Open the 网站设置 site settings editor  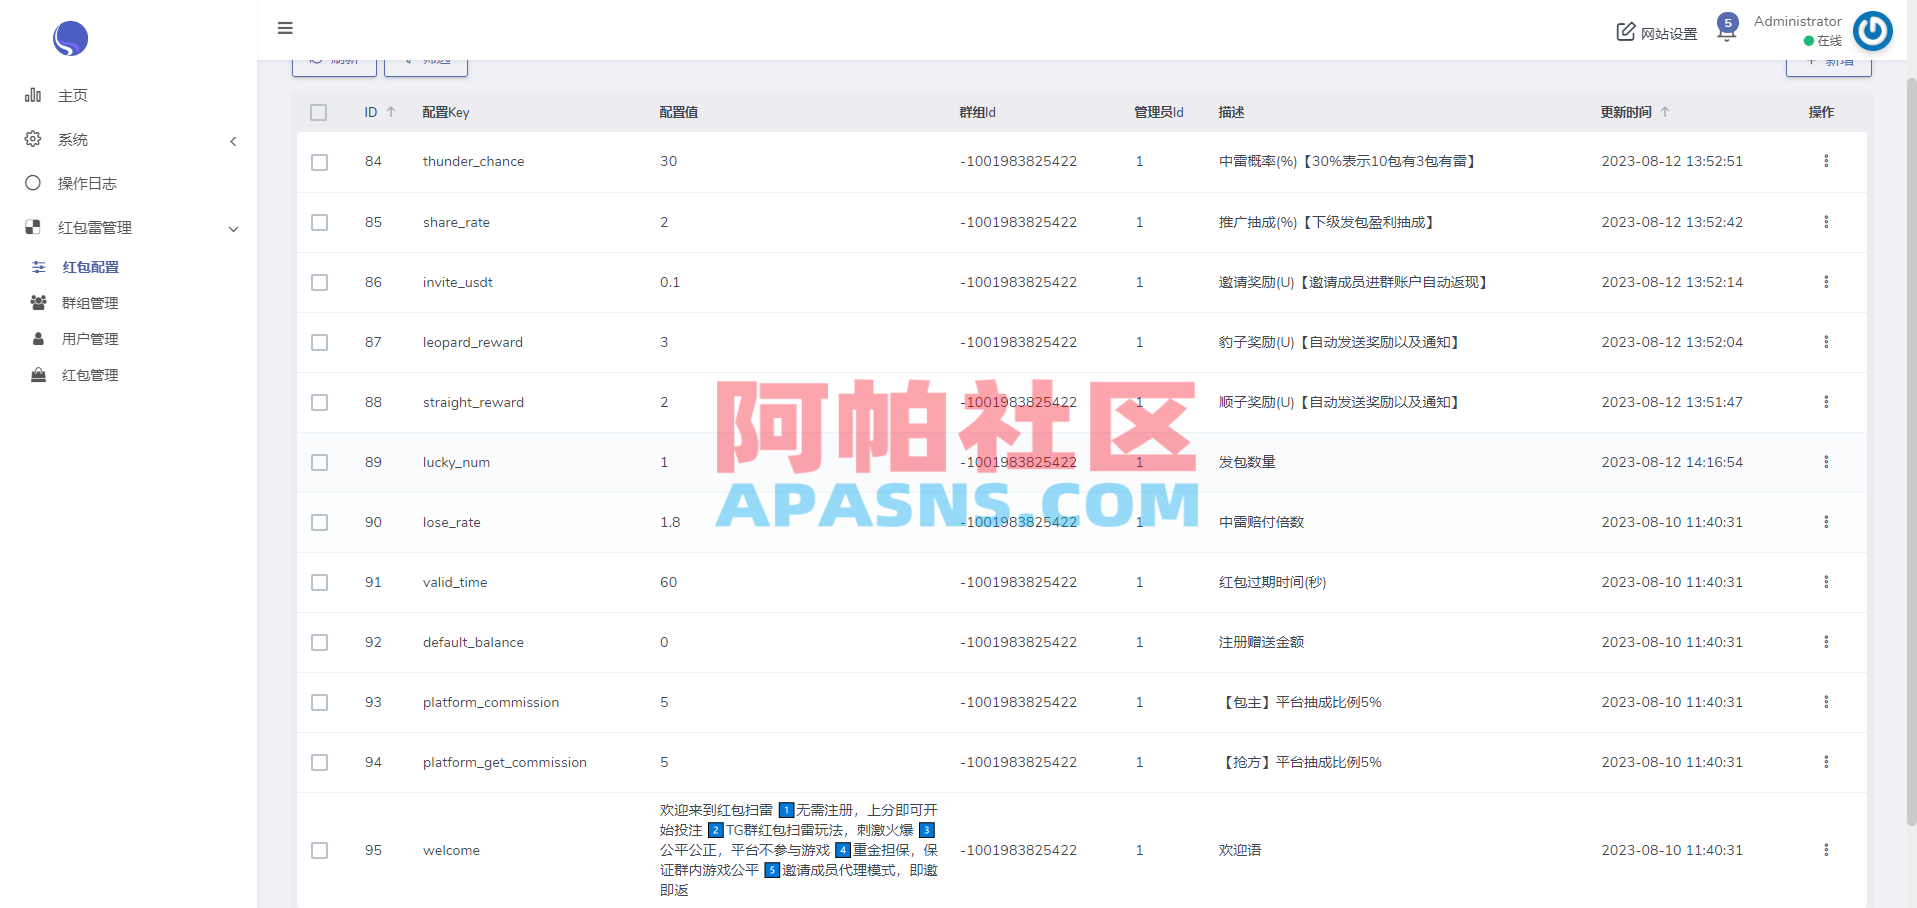(1655, 31)
